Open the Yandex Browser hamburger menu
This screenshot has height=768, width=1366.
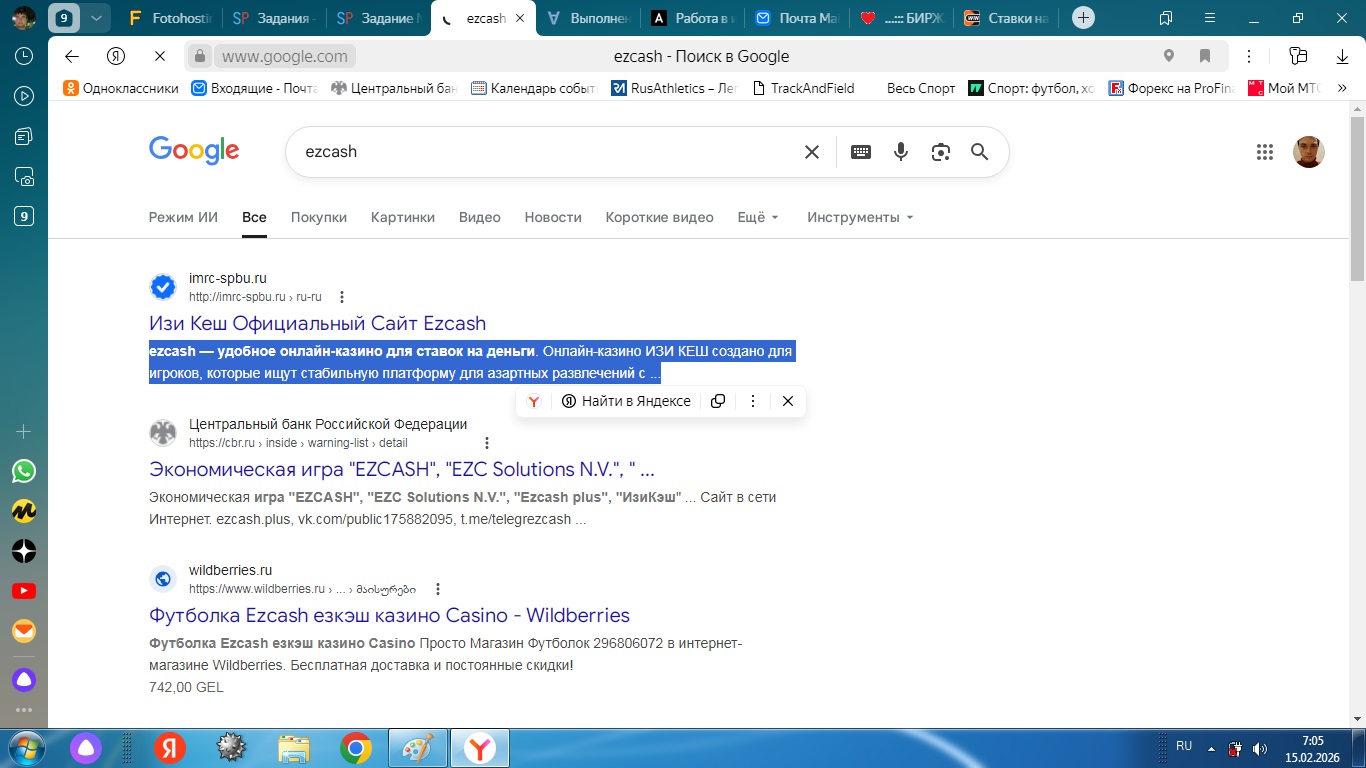click(1210, 18)
